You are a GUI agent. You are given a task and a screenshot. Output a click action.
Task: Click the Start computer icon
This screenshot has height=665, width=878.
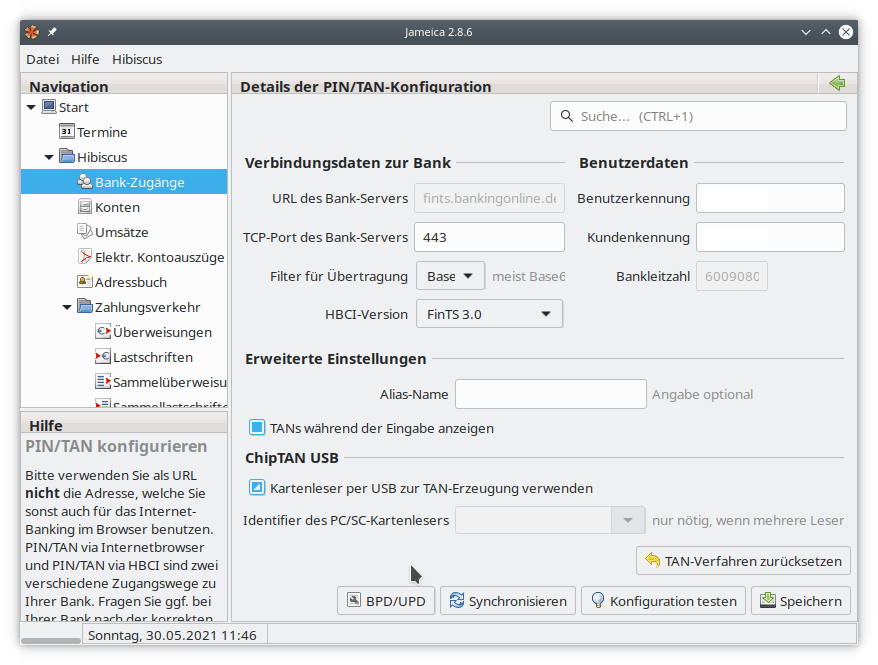pyautogui.click(x=49, y=106)
